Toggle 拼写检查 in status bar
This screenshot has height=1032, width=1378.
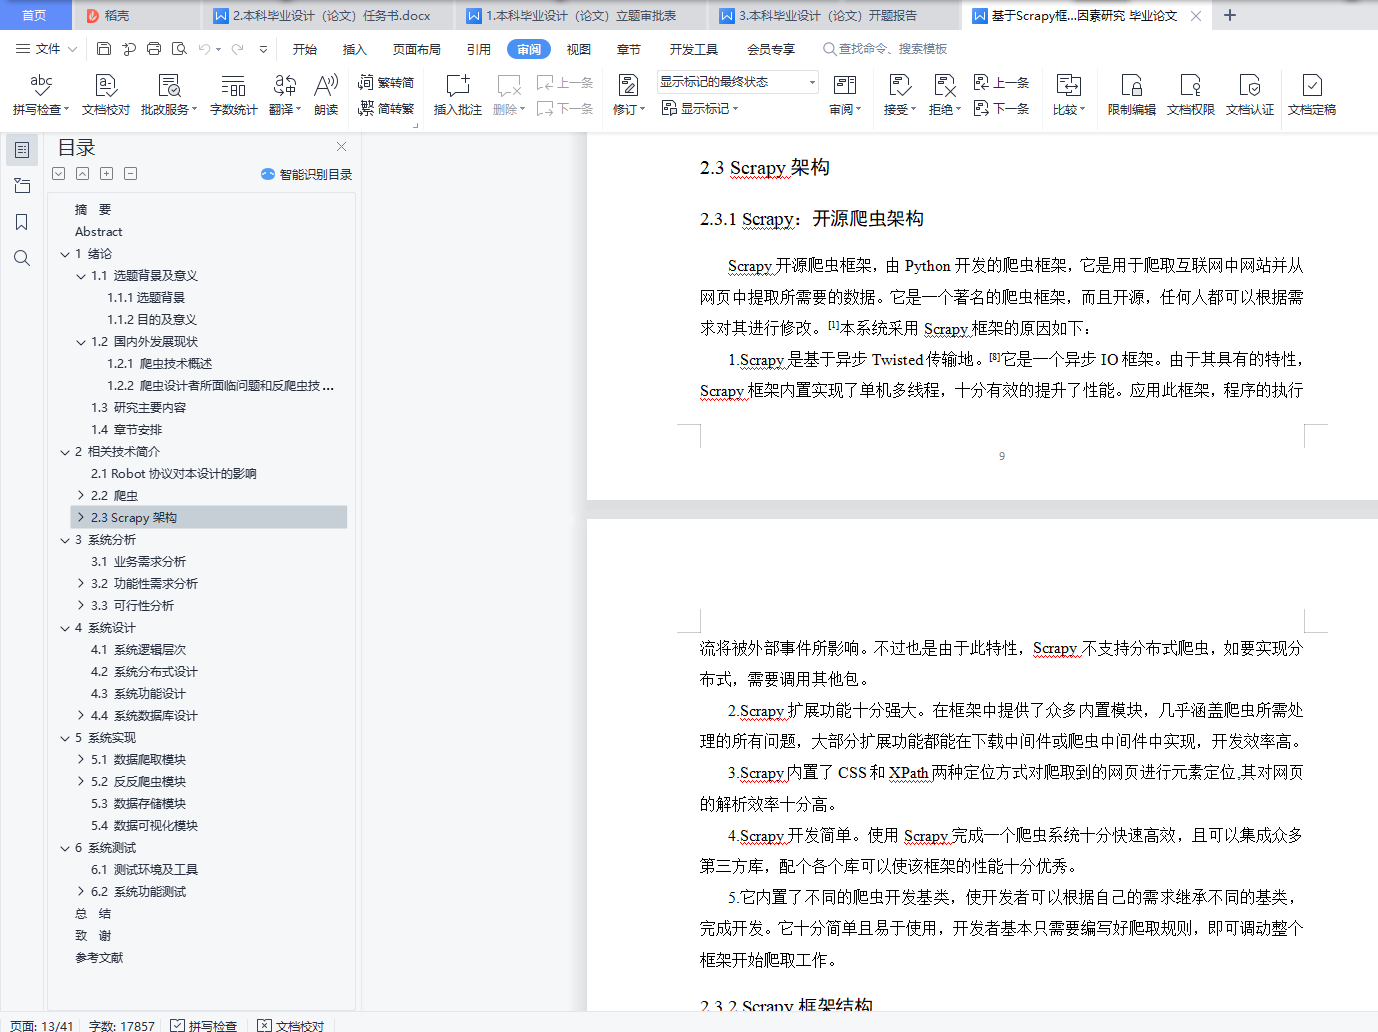click(x=204, y=1025)
